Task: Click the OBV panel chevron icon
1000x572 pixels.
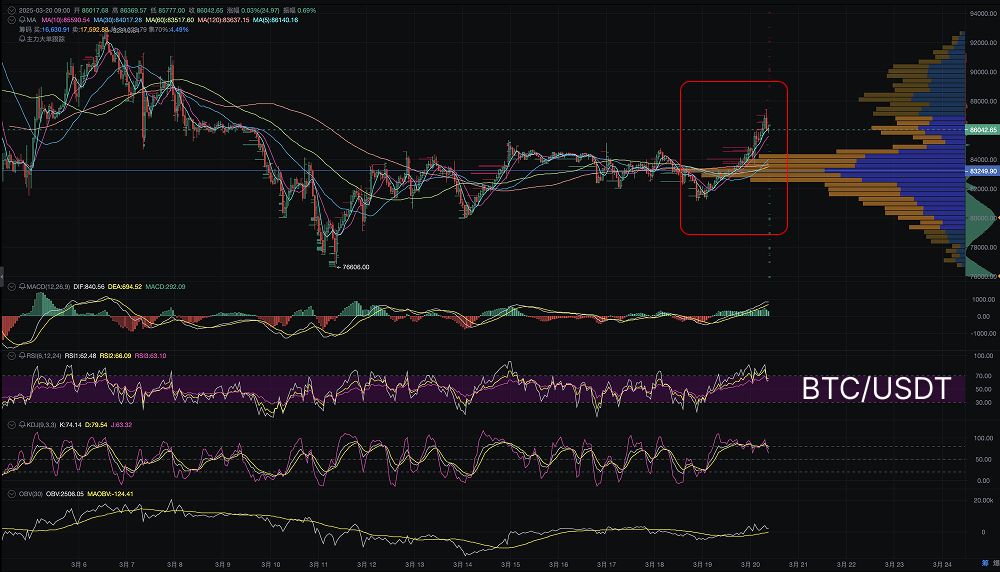Action: 10,494
